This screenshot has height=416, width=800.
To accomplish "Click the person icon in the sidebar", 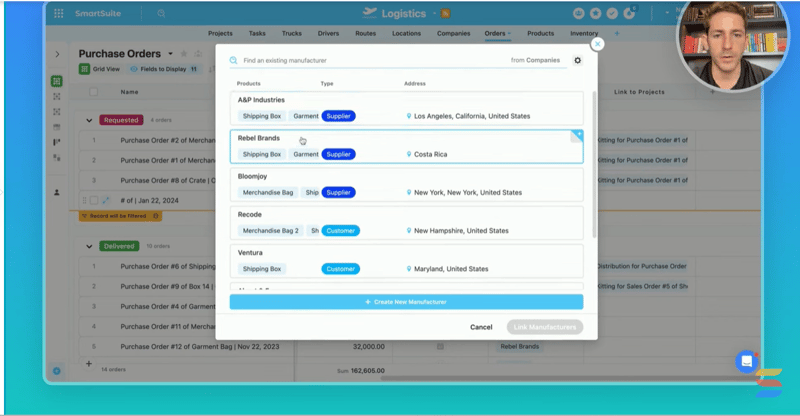I will tap(57, 192).
